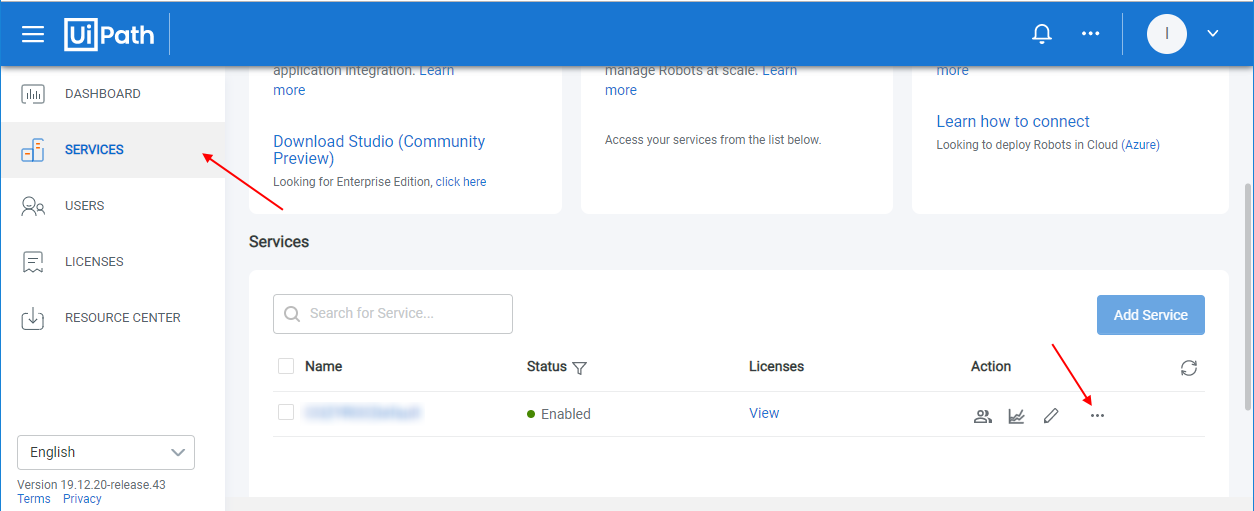Screen dimensions: 1254x511
Task: Manage users for the service
Action: (x=983, y=416)
